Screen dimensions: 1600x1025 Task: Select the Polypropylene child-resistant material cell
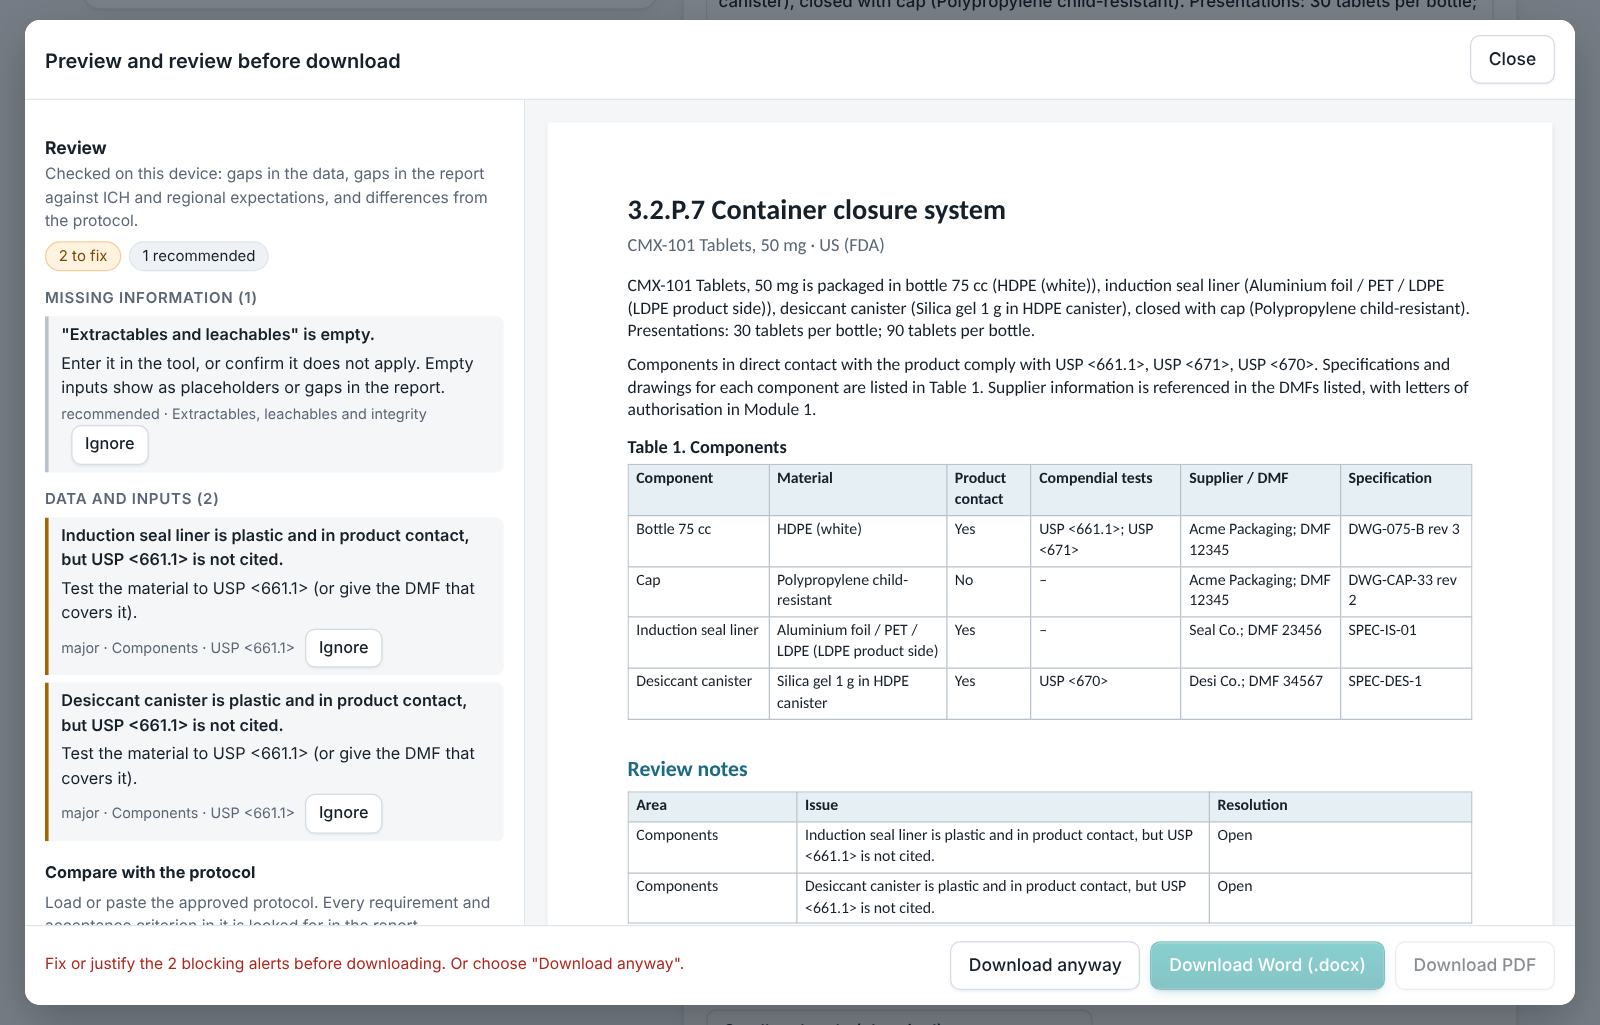pos(858,591)
